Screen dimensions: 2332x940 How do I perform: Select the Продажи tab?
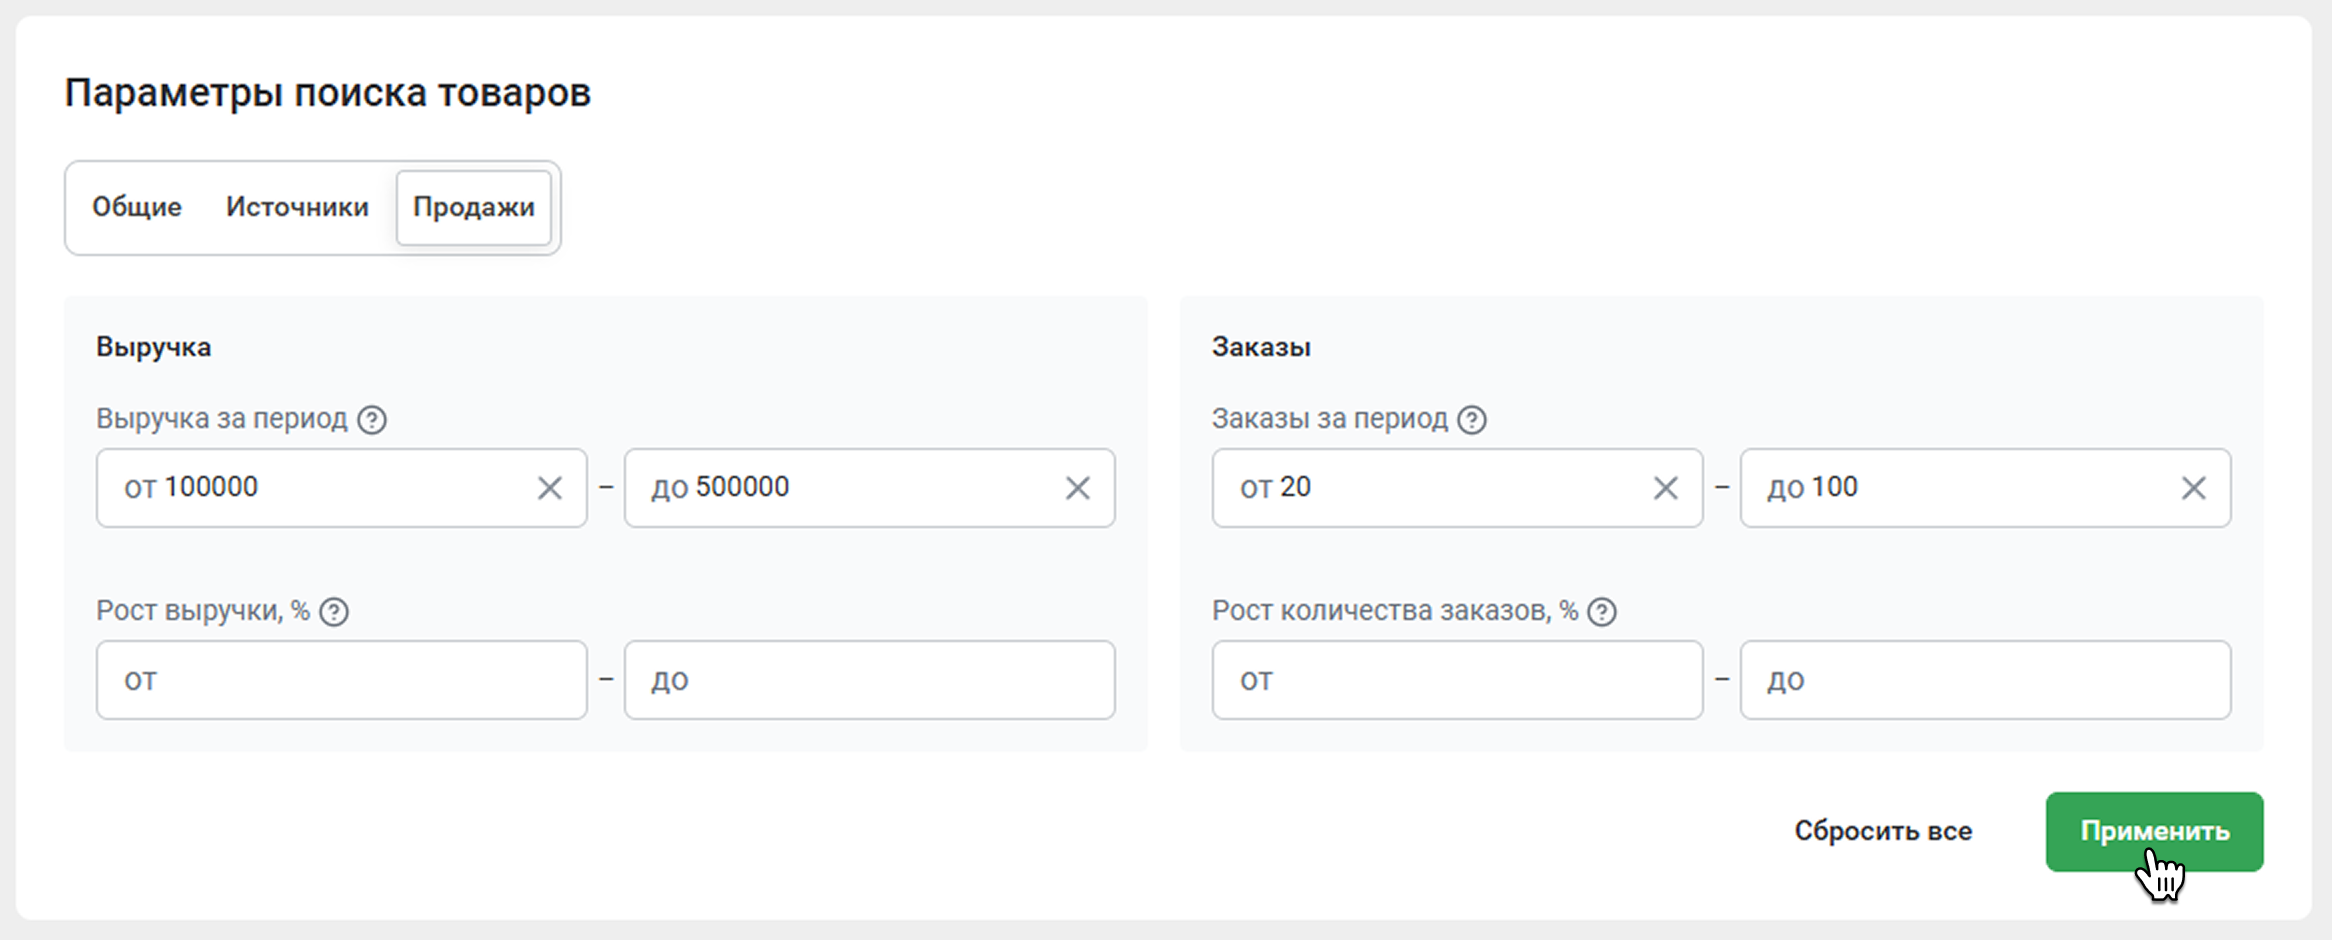[474, 207]
